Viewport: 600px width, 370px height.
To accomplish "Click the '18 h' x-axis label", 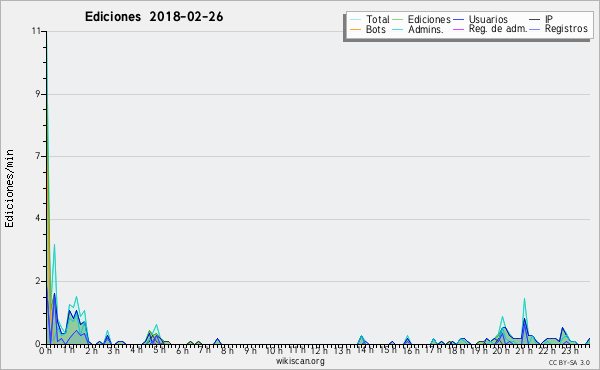I will pos(456,350).
